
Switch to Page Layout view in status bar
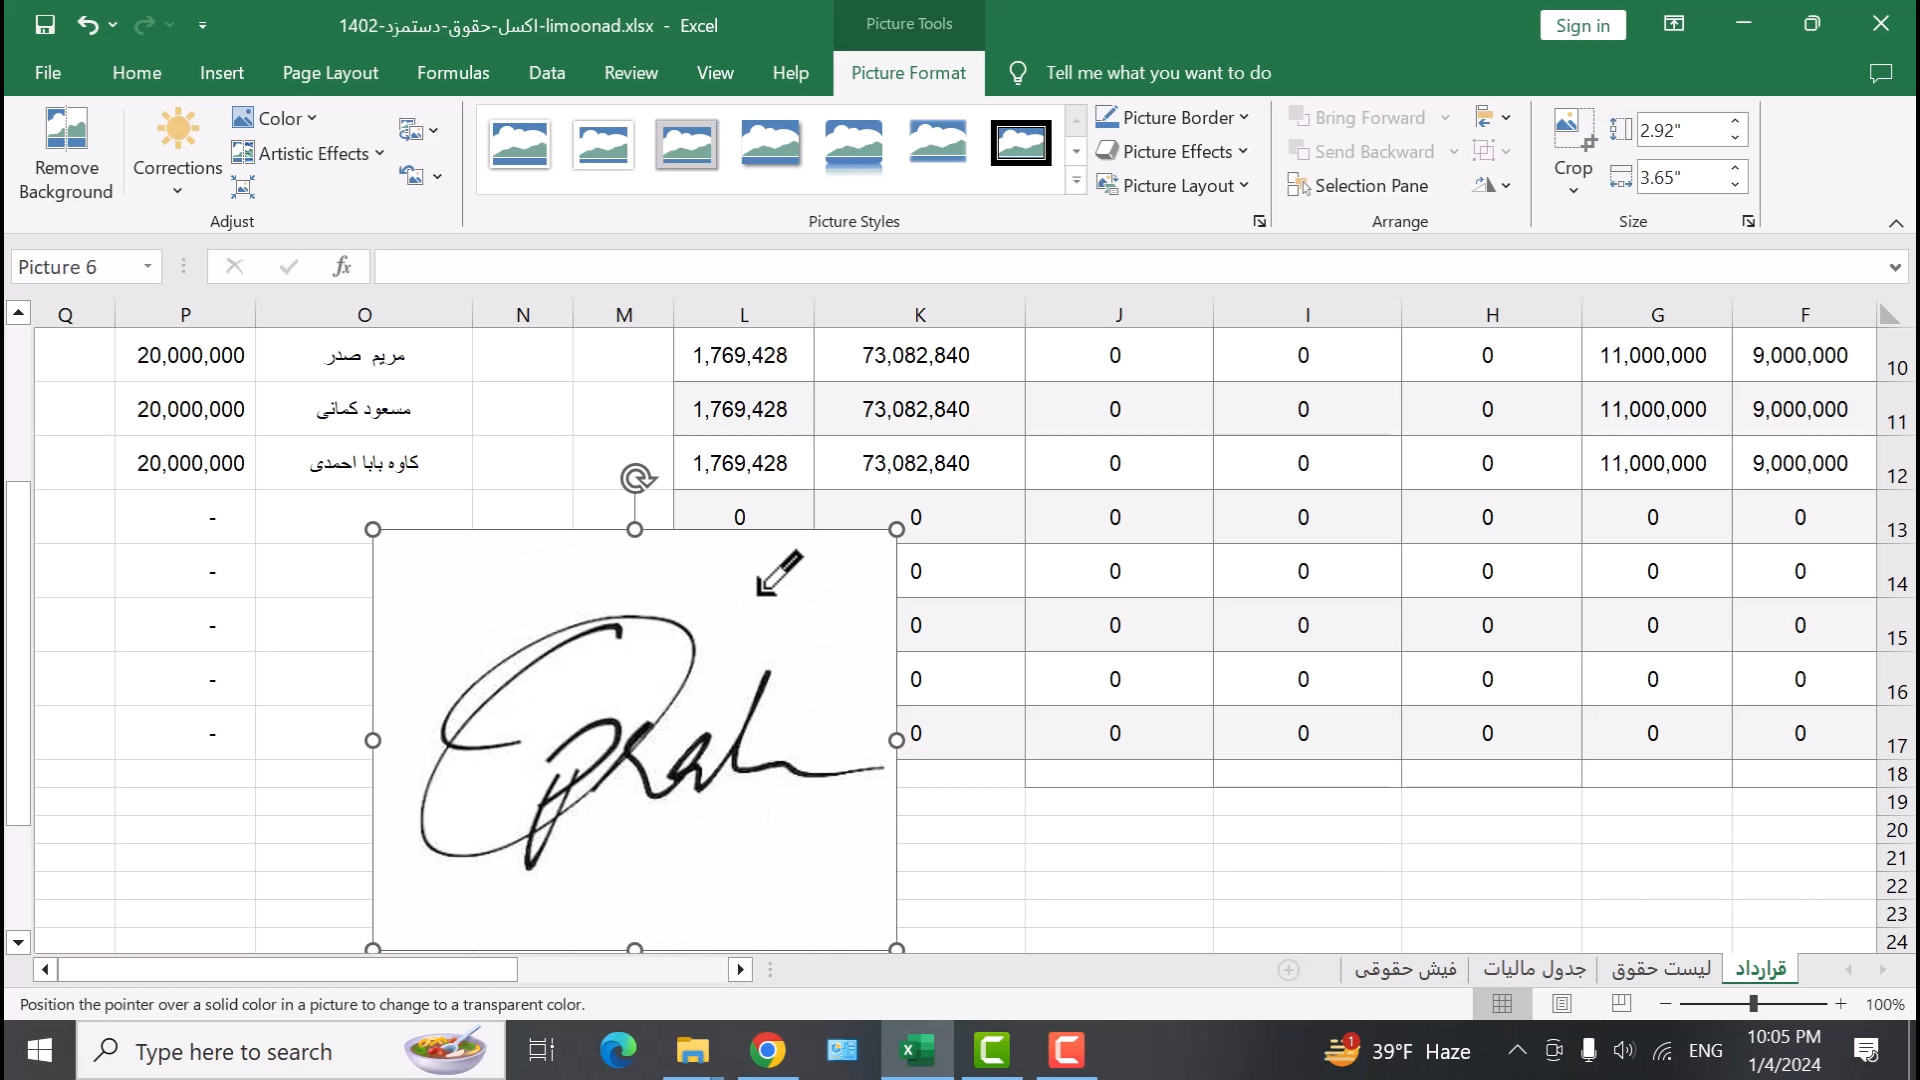(1562, 1004)
